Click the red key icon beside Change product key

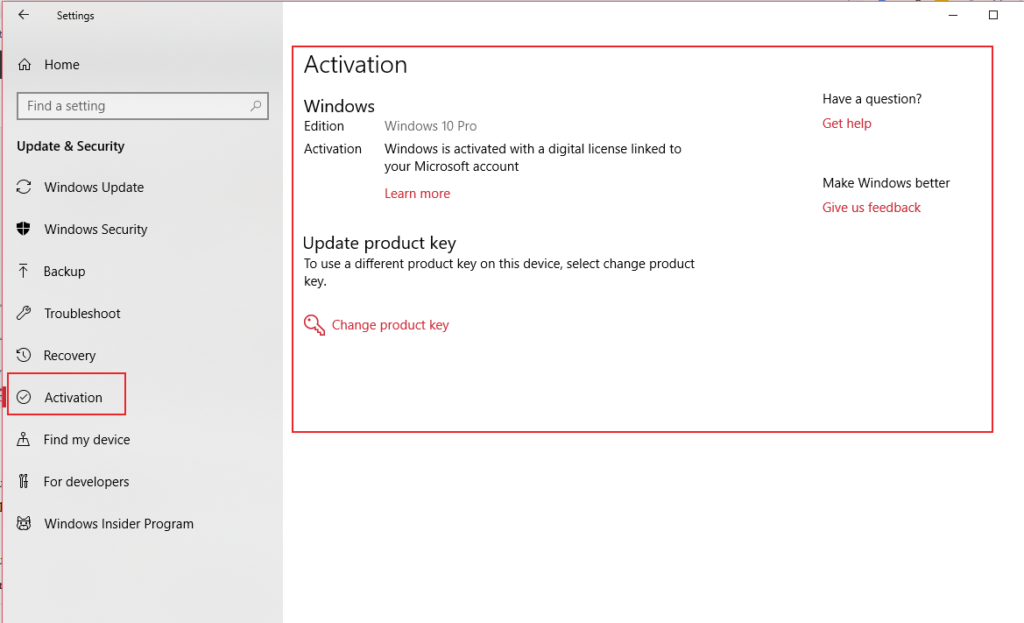(313, 324)
